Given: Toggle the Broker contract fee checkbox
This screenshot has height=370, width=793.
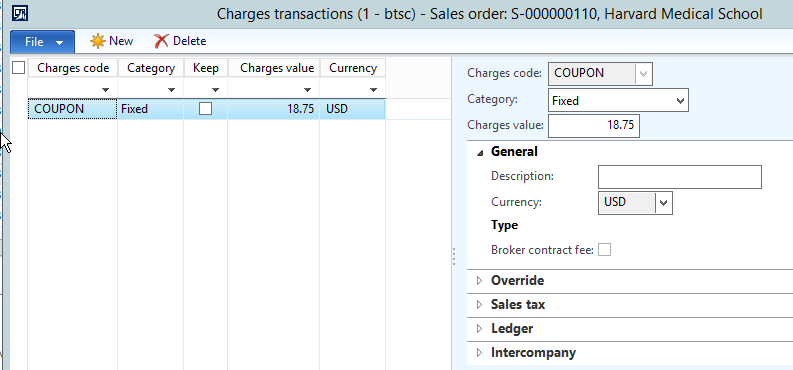Looking at the screenshot, I should click(604, 250).
